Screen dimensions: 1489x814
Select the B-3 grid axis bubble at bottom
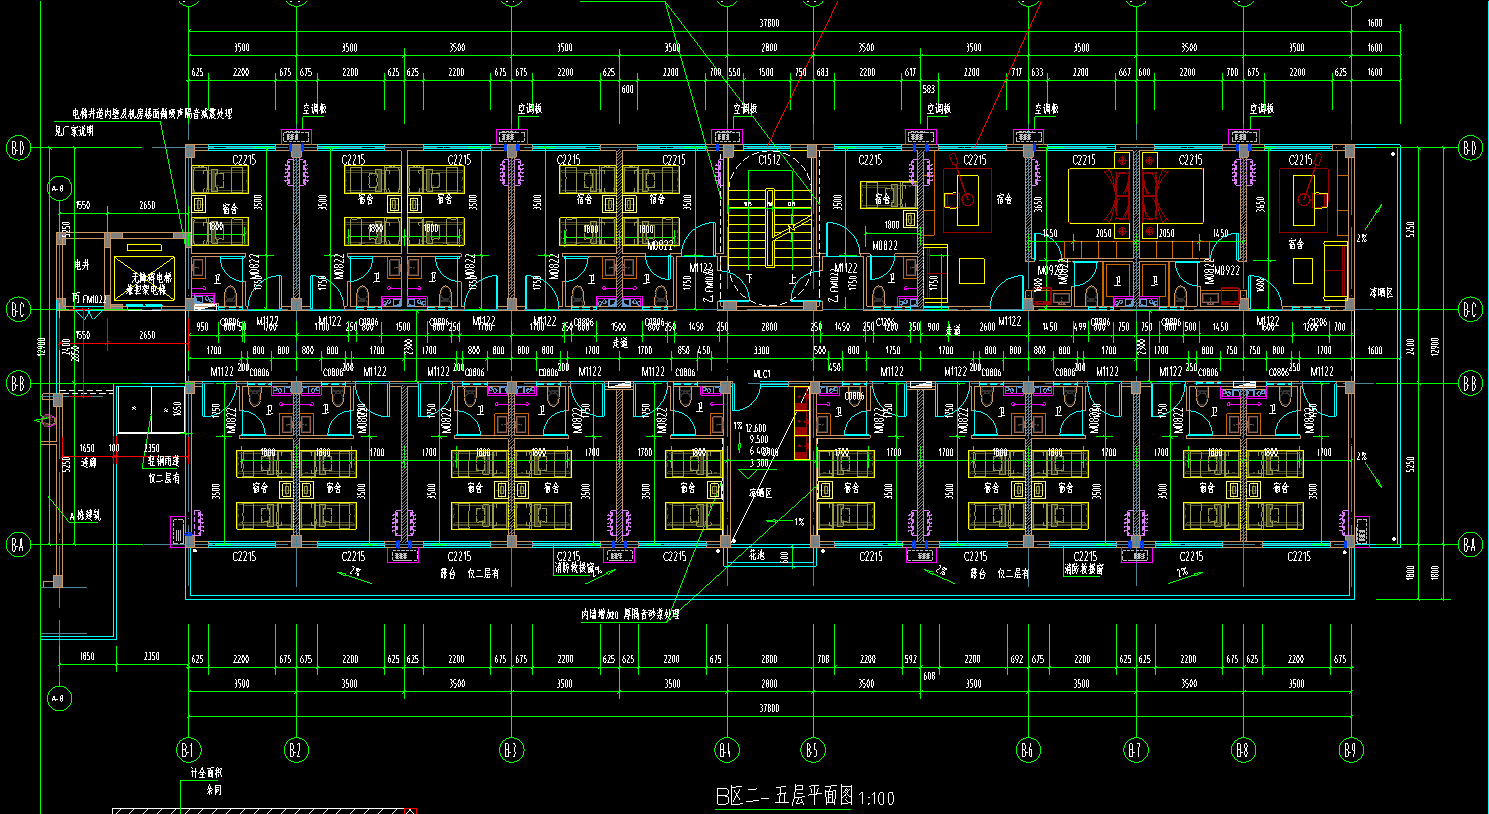(x=511, y=749)
